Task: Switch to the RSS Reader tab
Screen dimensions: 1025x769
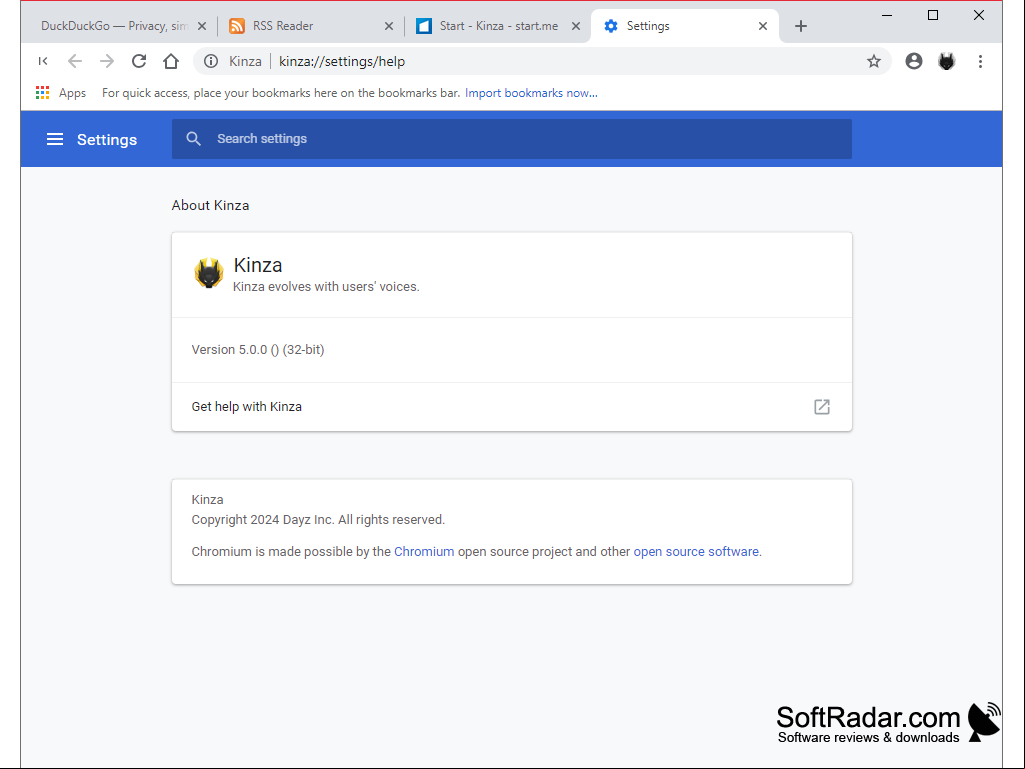Action: tap(311, 26)
